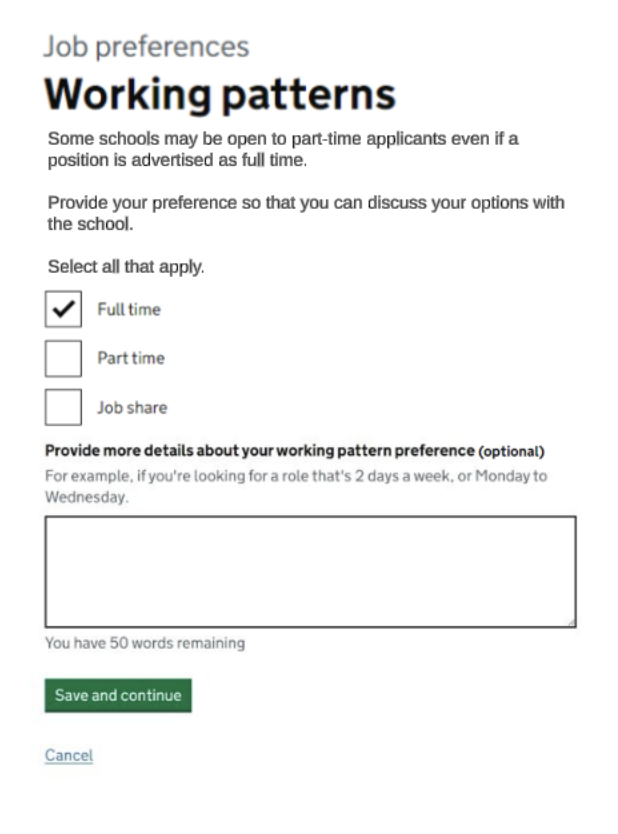The height and width of the screenshot is (834, 618).
Task: Focus the working pattern details text area
Action: coord(310,571)
